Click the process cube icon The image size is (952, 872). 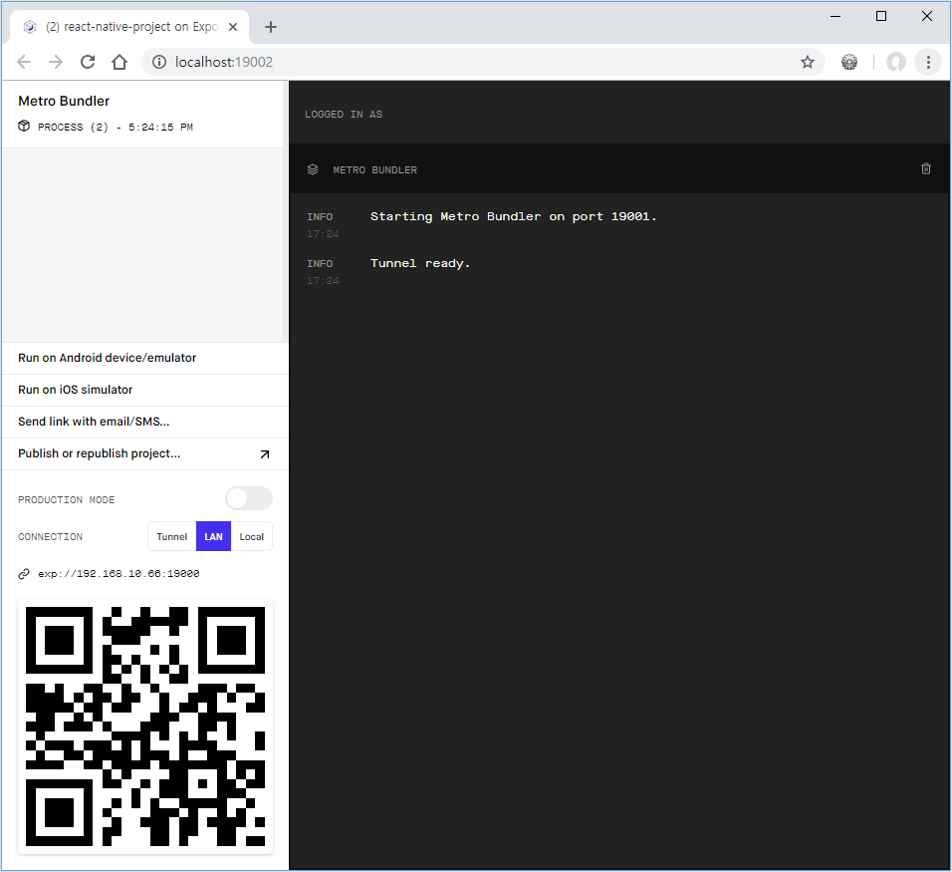pos(24,126)
